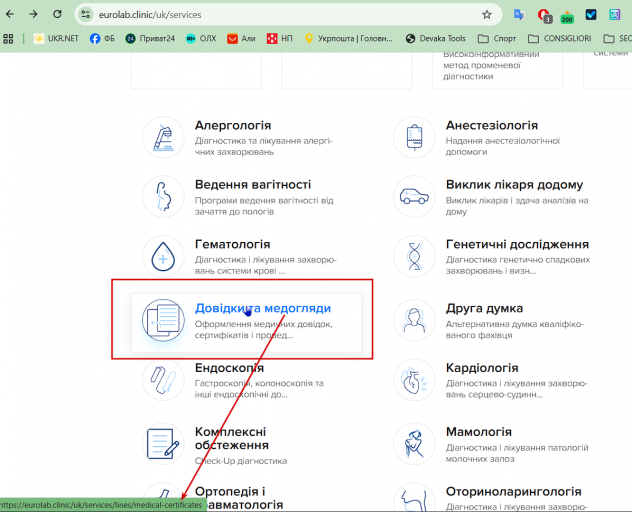Click the Друга думка person icon
Image resolution: width=632 pixels, height=512 pixels.
pos(414,321)
